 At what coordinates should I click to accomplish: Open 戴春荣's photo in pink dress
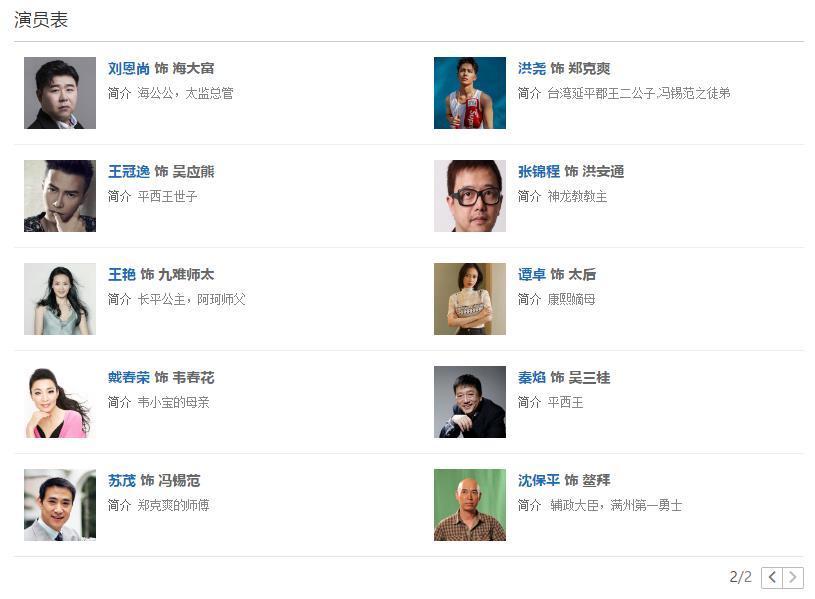[60, 402]
